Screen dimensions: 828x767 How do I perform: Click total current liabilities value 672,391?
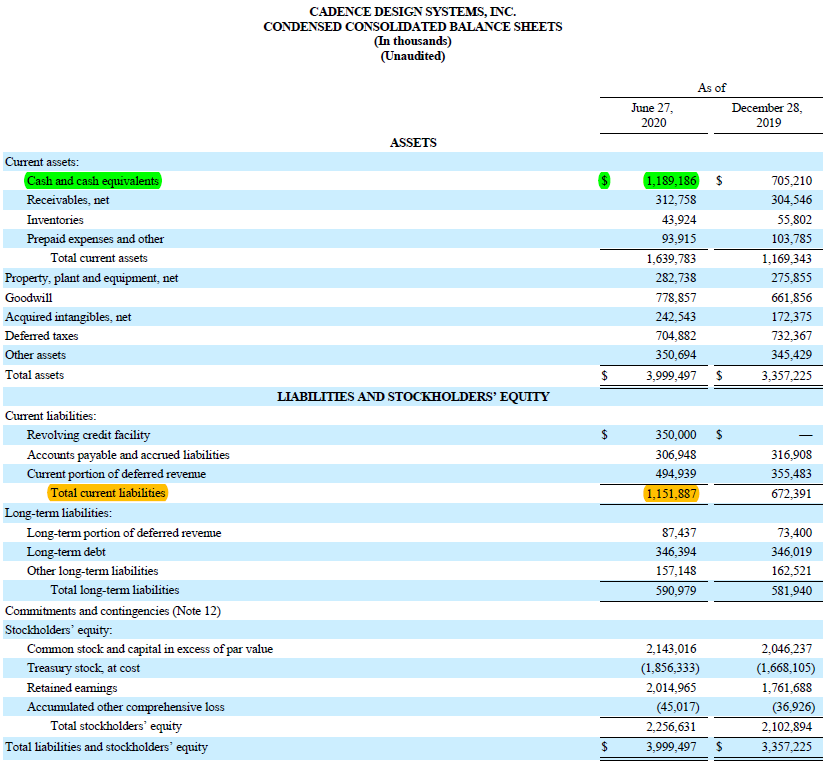click(x=792, y=494)
